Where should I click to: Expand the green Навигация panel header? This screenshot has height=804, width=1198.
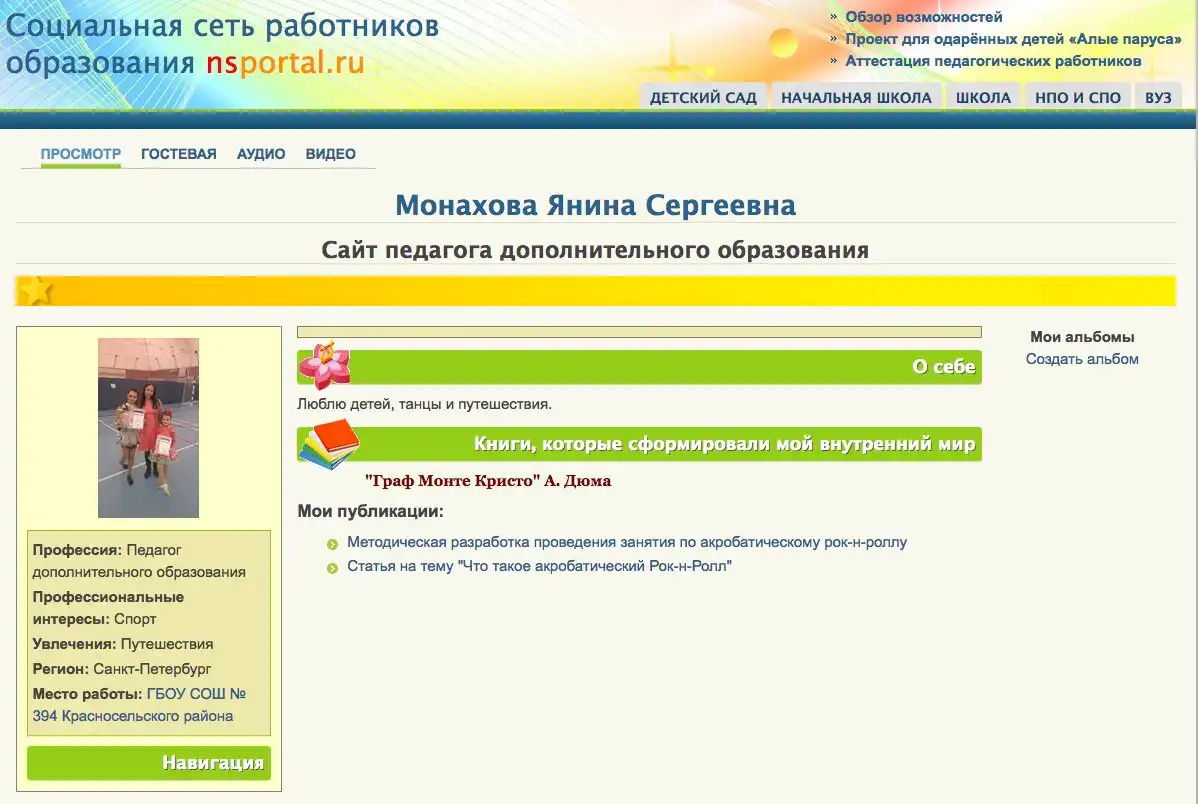tap(149, 763)
